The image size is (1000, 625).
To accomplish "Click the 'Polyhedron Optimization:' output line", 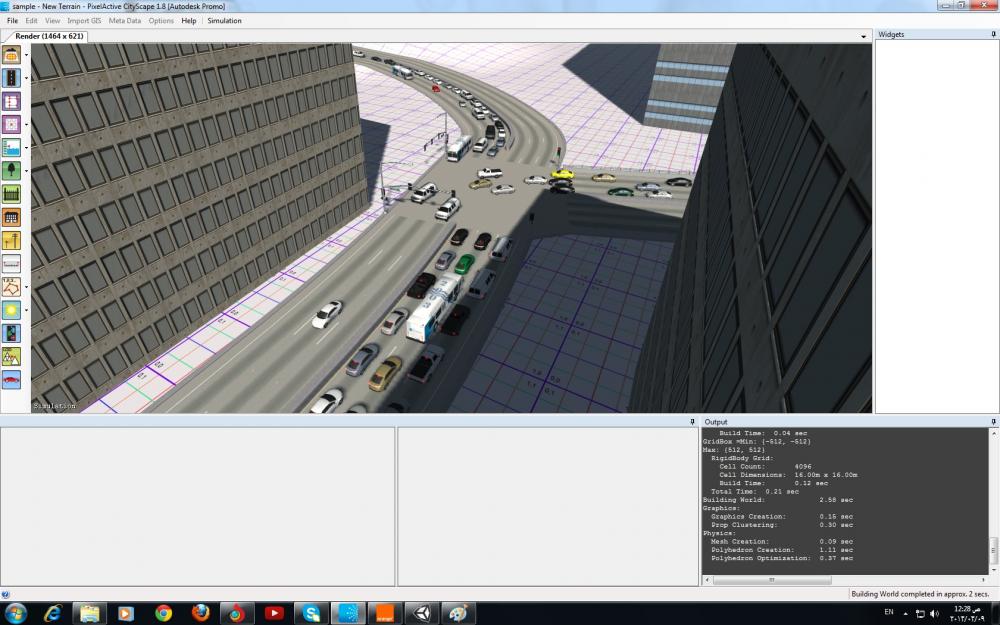I will 782,558.
